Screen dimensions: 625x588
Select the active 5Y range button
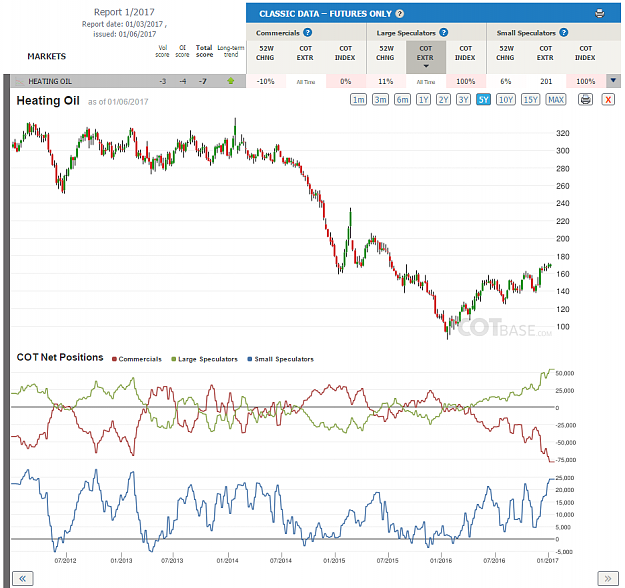click(483, 99)
